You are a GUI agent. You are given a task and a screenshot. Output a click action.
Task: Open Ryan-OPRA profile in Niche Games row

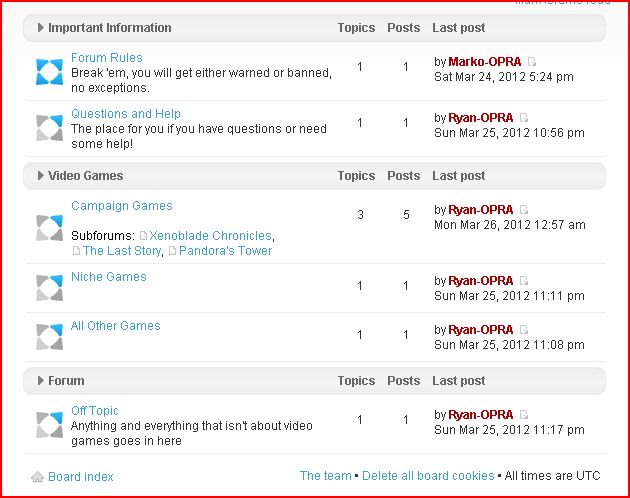(481, 281)
